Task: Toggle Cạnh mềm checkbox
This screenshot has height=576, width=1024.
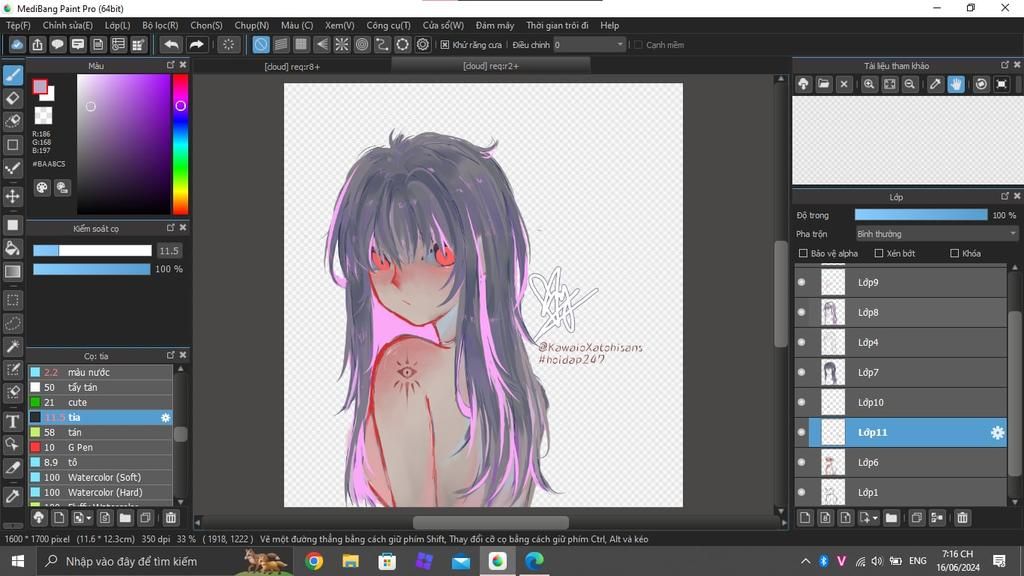Action: coord(638,45)
